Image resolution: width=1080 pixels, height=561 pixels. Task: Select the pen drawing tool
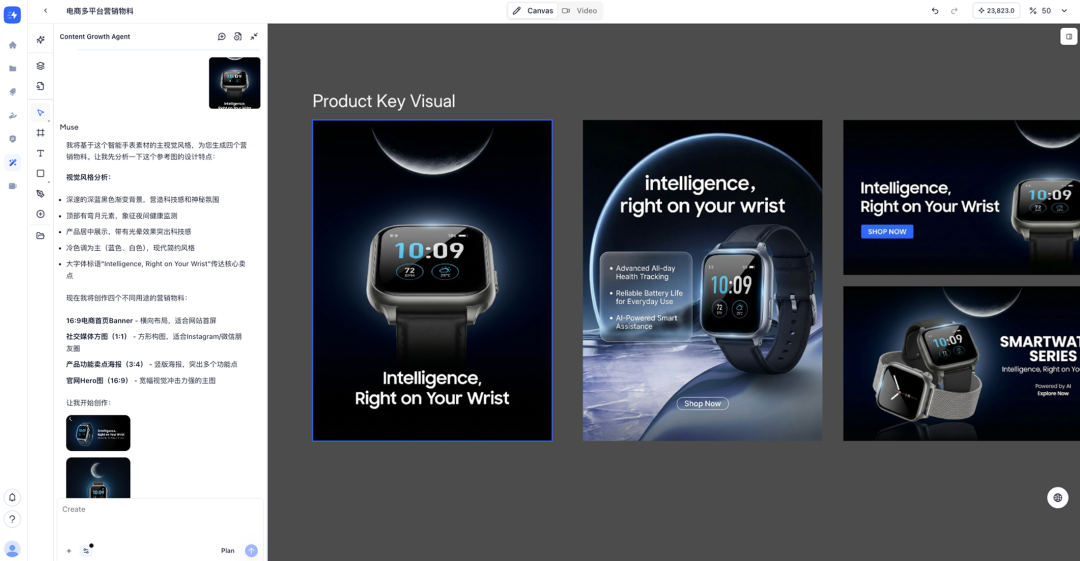pyautogui.click(x=41, y=194)
